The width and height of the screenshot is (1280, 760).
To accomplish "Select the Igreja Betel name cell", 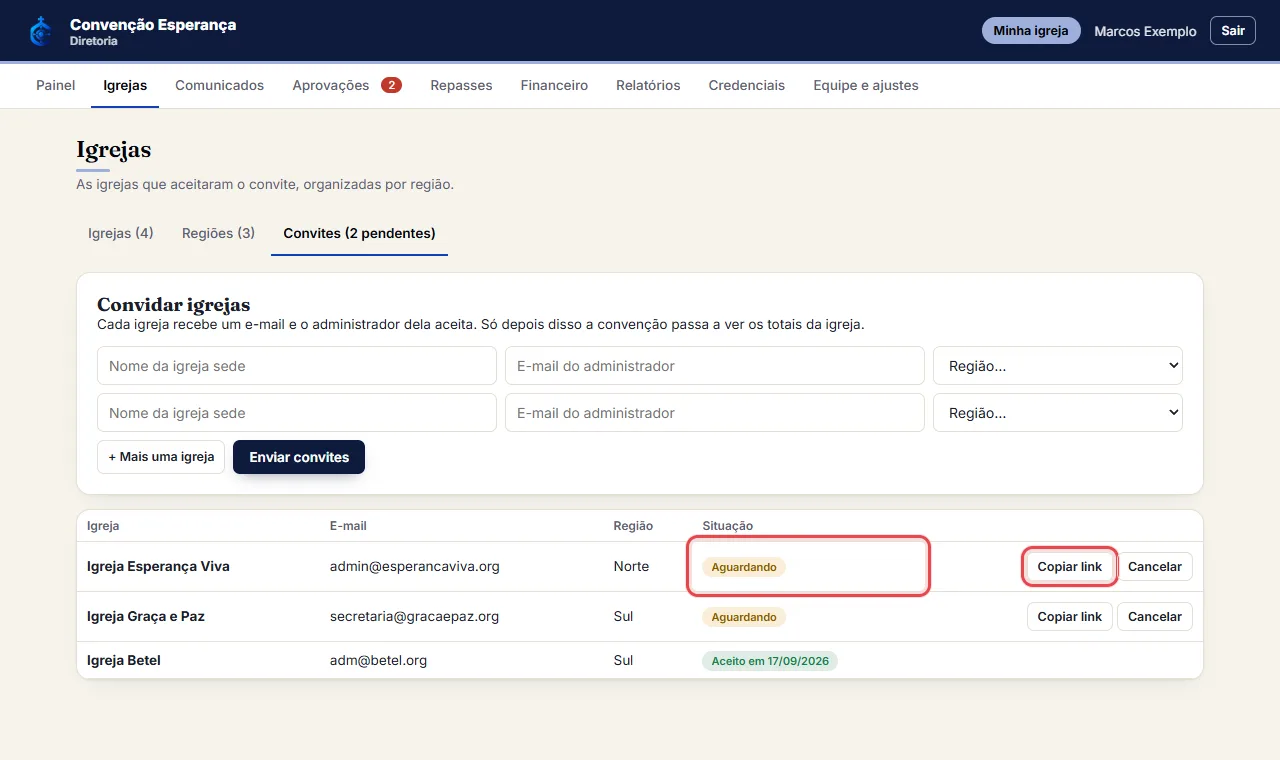I will 124,661.
